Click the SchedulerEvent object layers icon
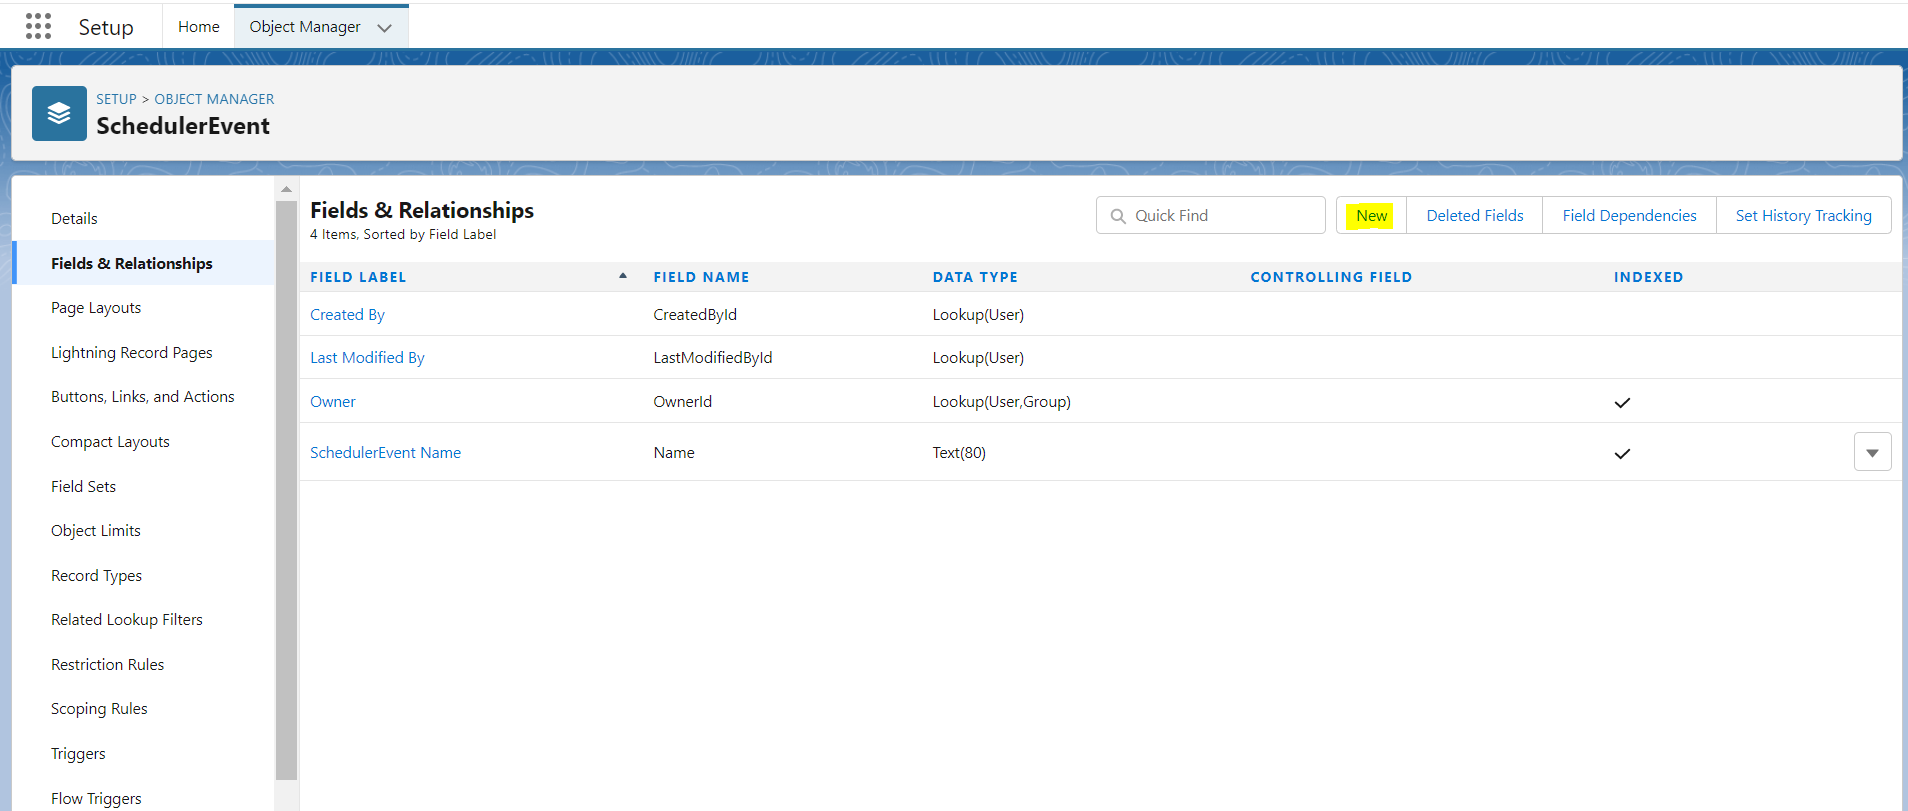The height and width of the screenshot is (811, 1908). click(59, 113)
